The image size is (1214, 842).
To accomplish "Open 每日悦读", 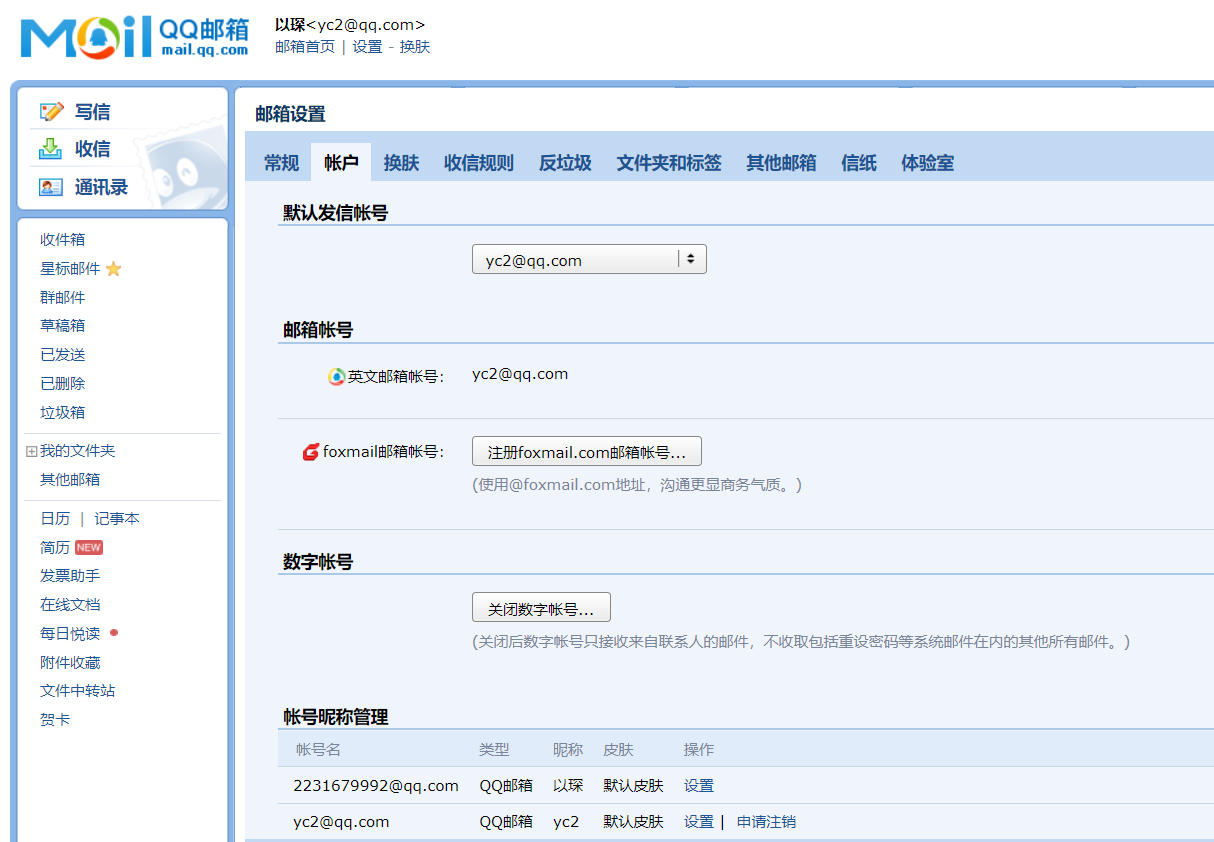I will 70,633.
